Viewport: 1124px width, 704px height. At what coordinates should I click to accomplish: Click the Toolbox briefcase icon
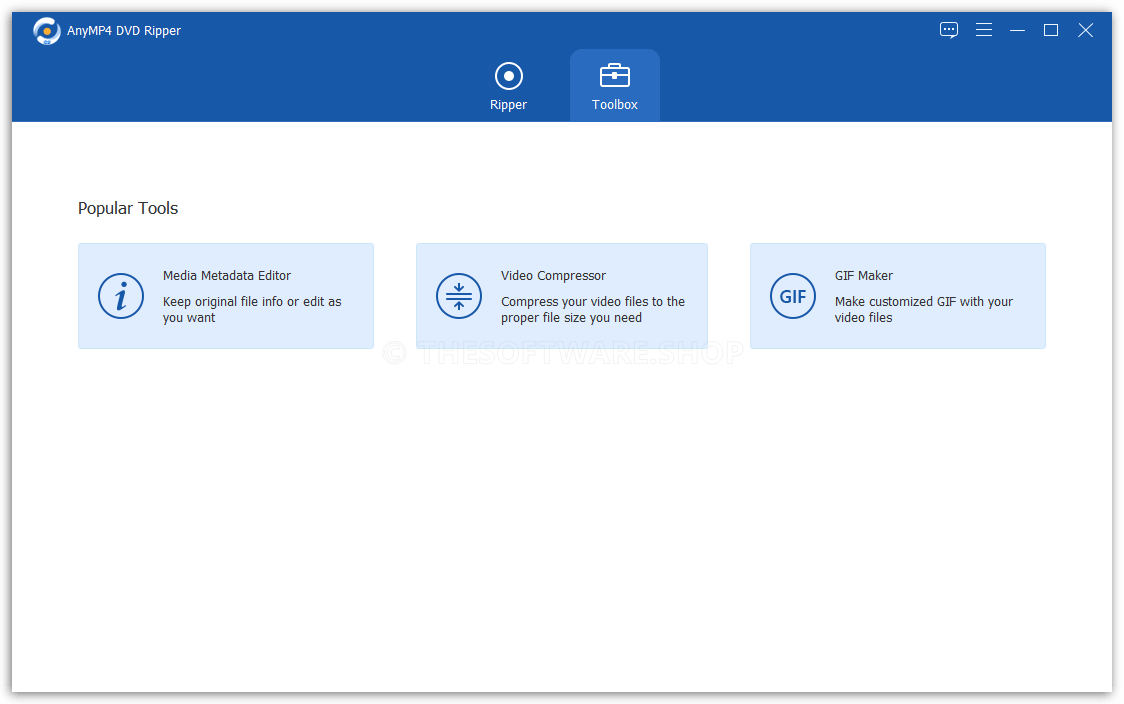tap(614, 75)
